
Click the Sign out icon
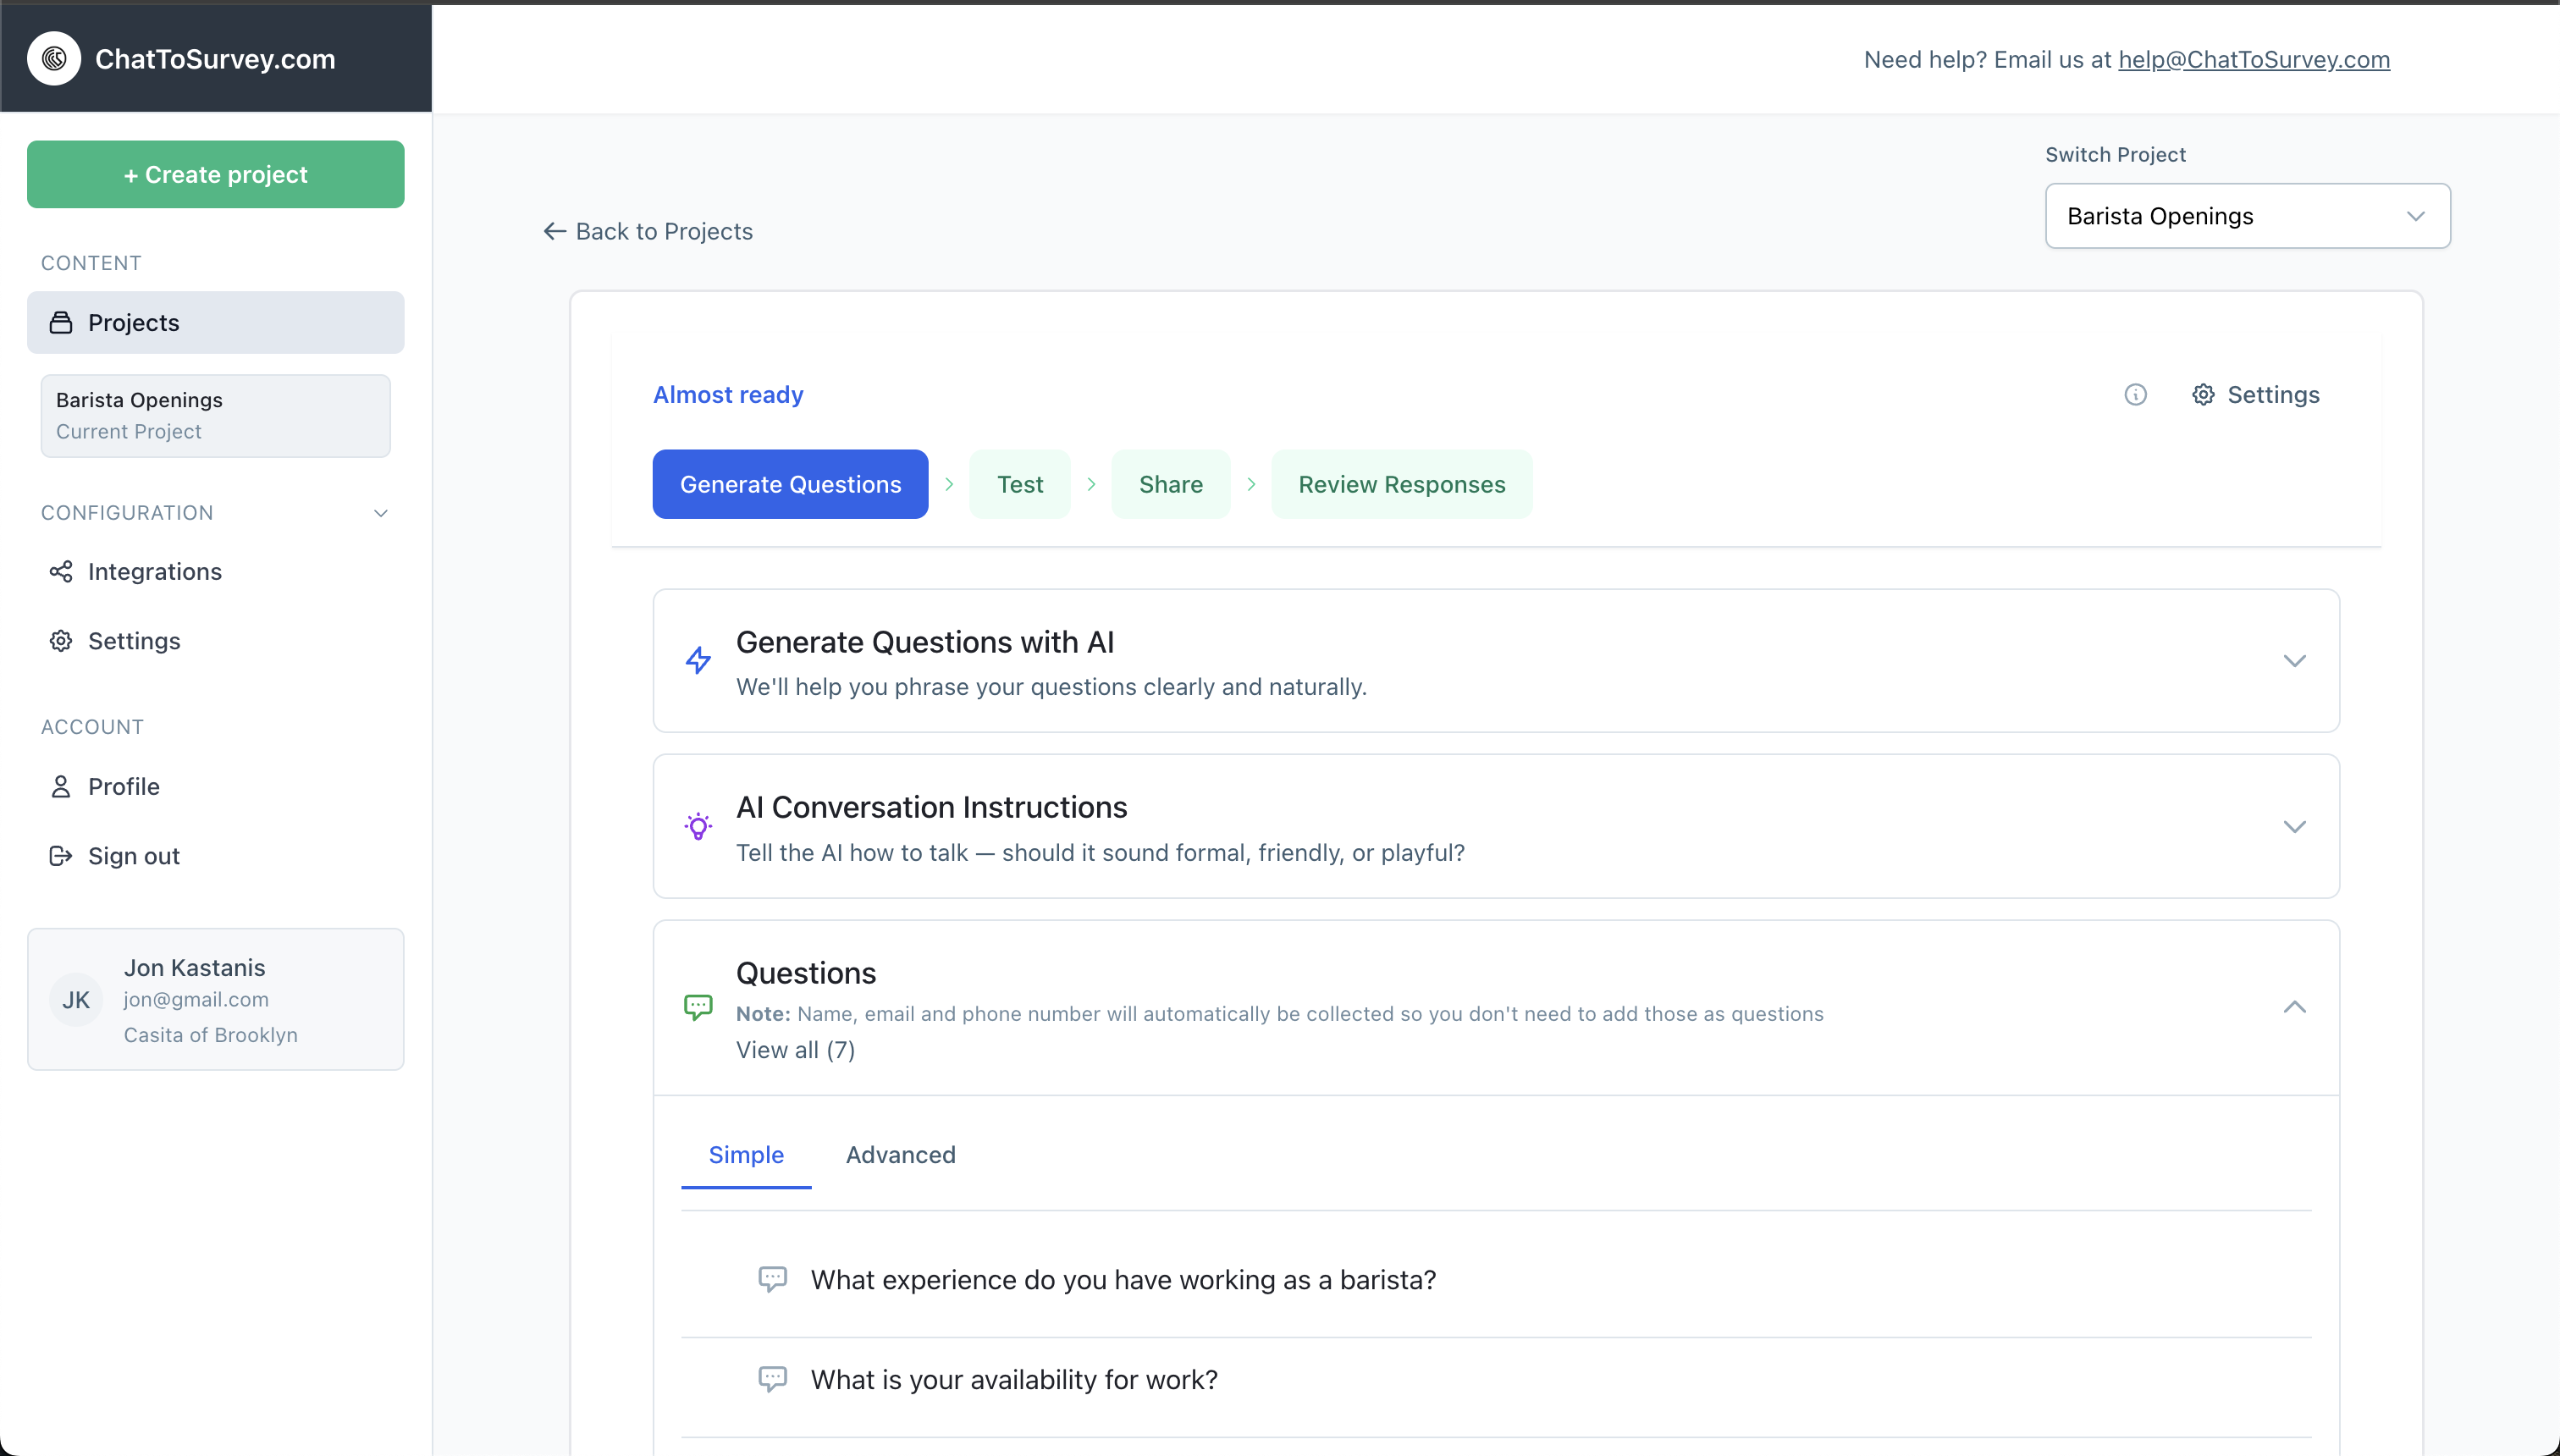click(61, 856)
